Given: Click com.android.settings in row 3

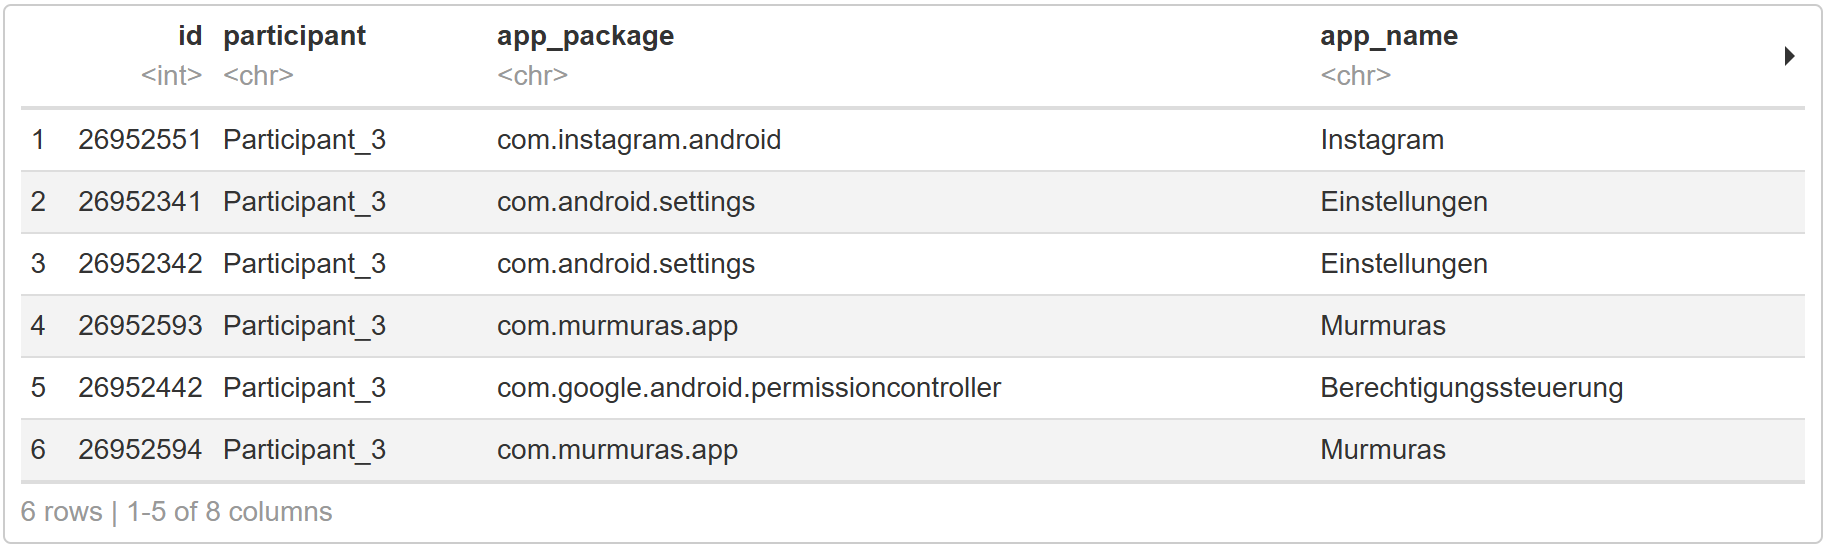Looking at the screenshot, I should [x=626, y=264].
